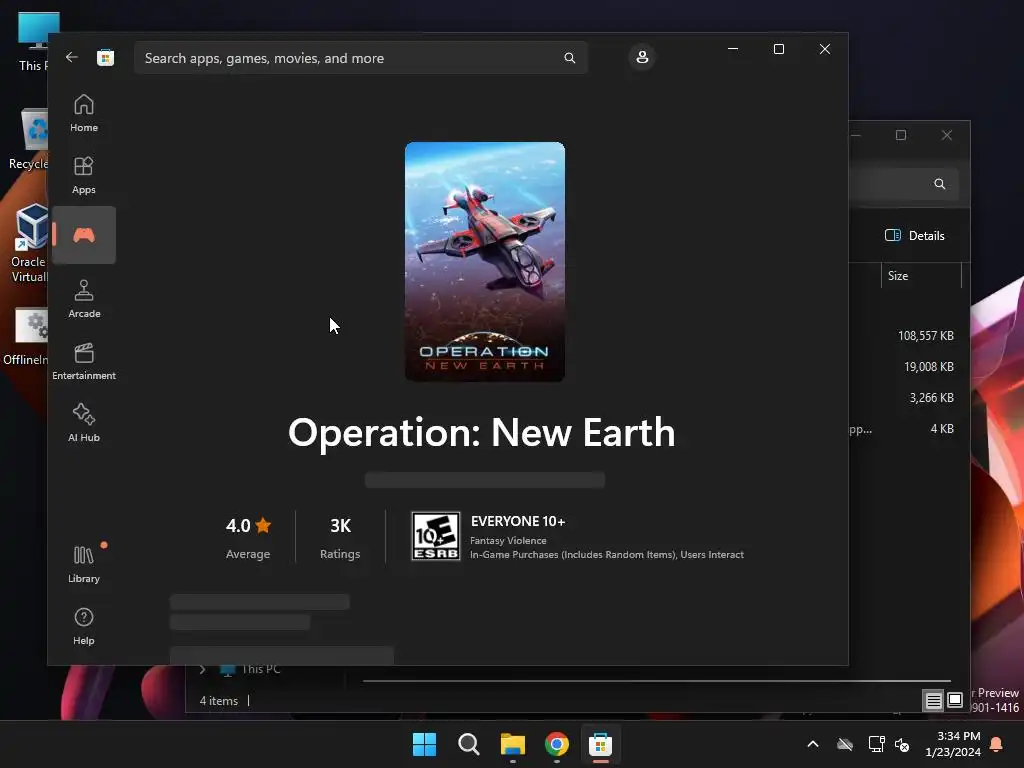Click search icon in File Explorer window

939,184
